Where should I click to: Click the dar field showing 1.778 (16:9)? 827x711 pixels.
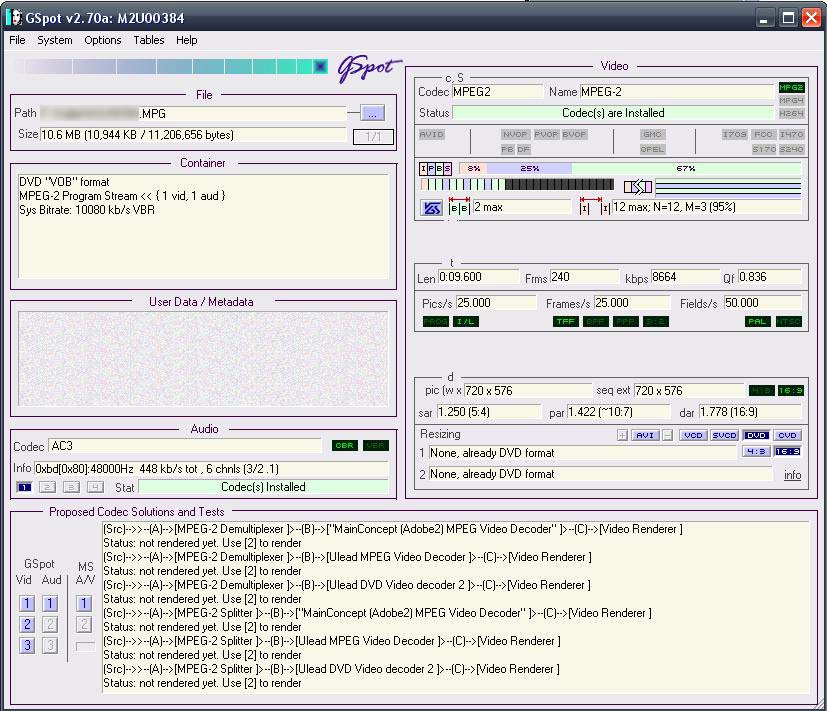click(x=750, y=412)
